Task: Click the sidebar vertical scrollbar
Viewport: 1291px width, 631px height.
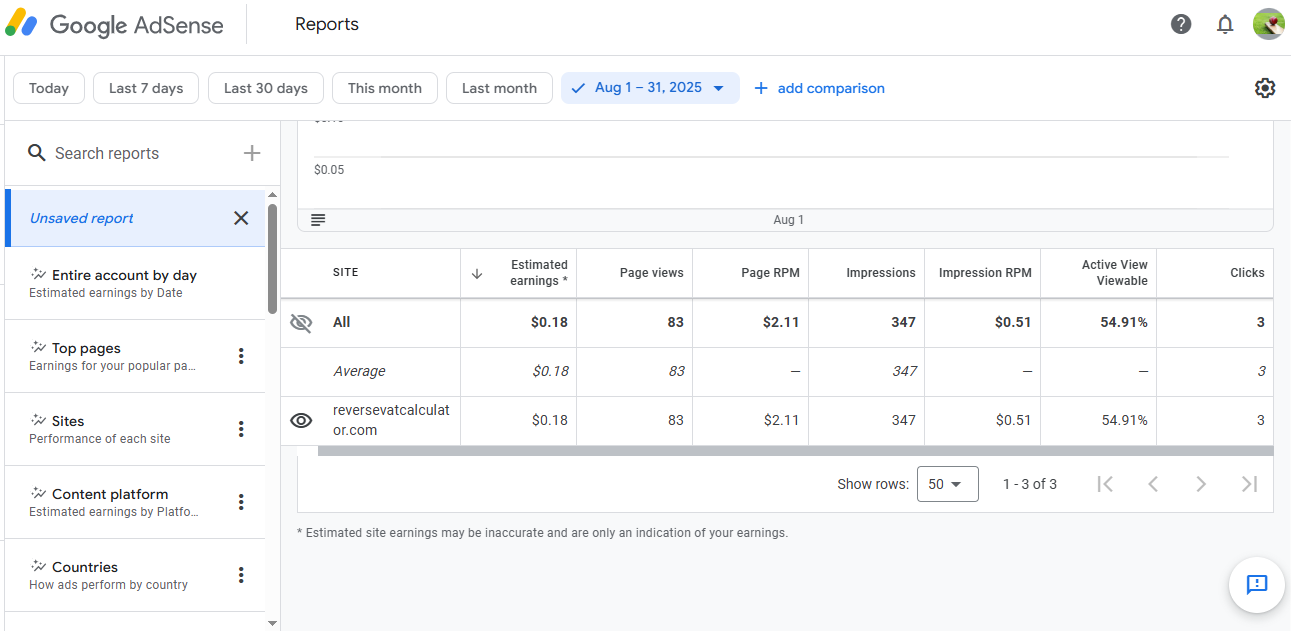Action: (x=272, y=260)
